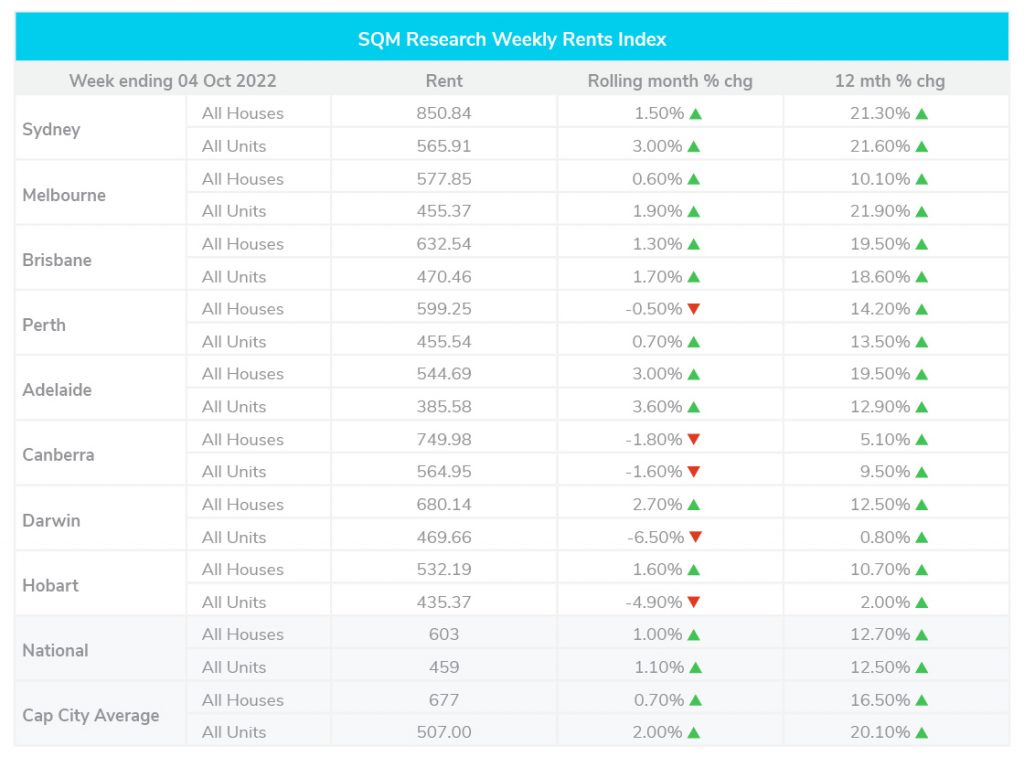Click the 599.25 rent value
The image size is (1024, 757).
pyautogui.click(x=444, y=309)
